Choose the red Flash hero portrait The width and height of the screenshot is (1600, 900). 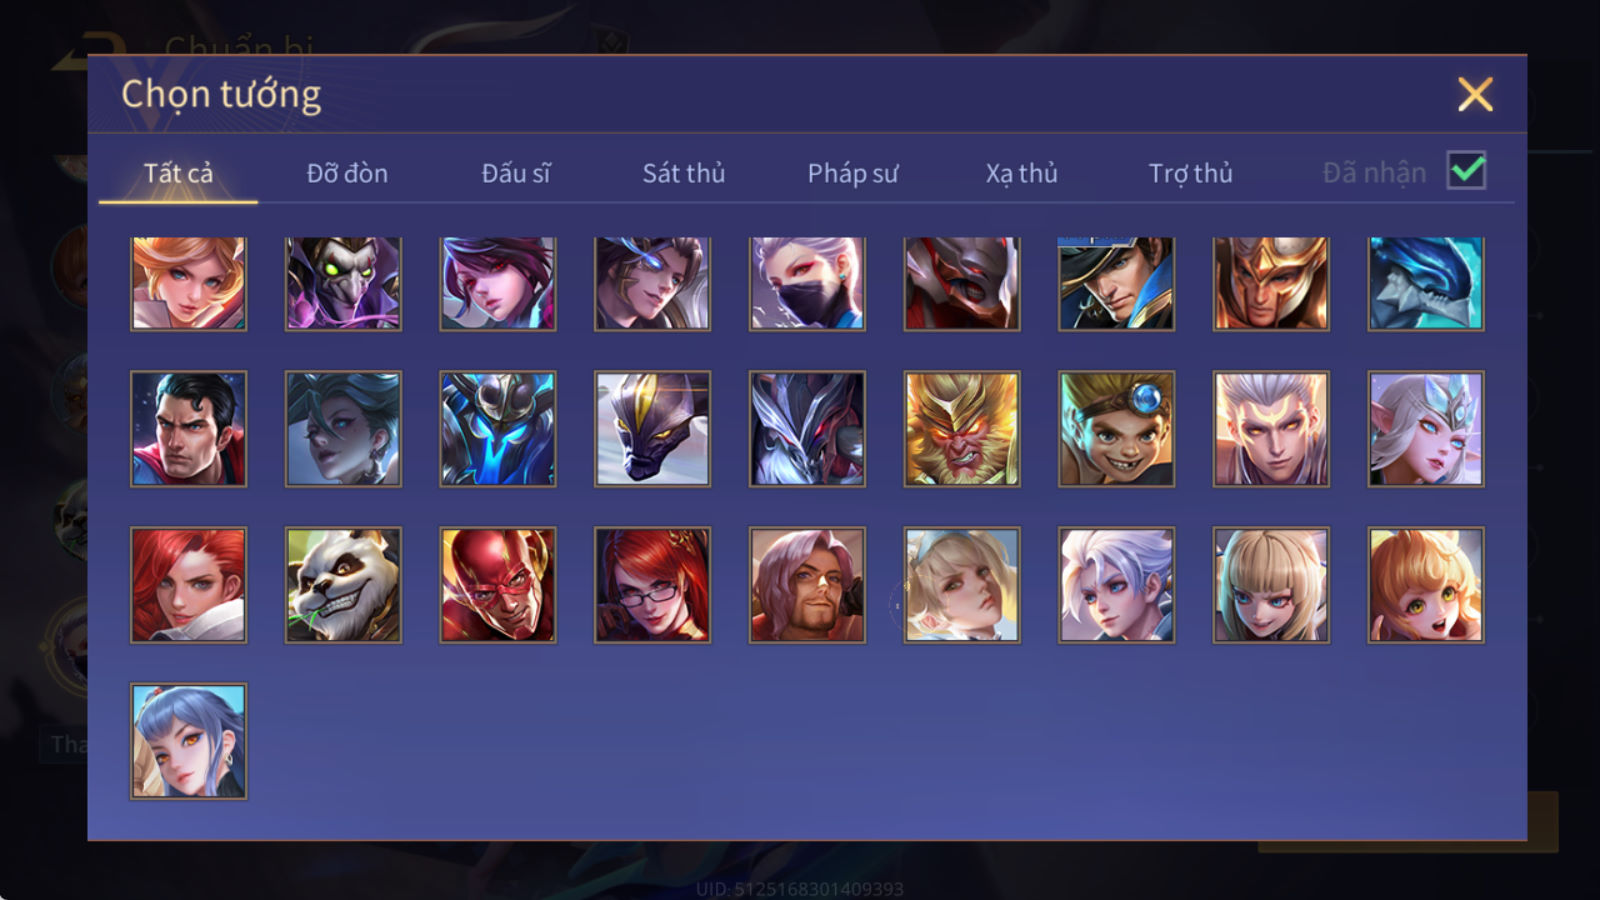coord(498,585)
